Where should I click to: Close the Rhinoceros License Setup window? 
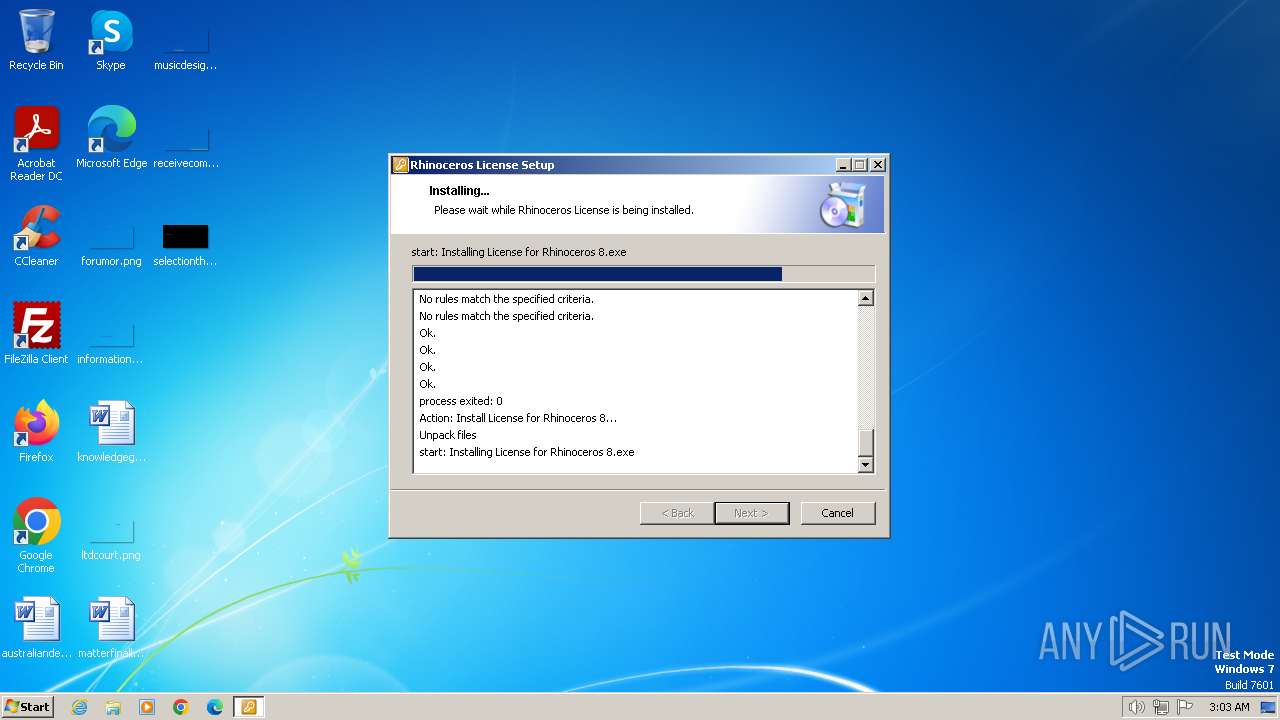878,165
